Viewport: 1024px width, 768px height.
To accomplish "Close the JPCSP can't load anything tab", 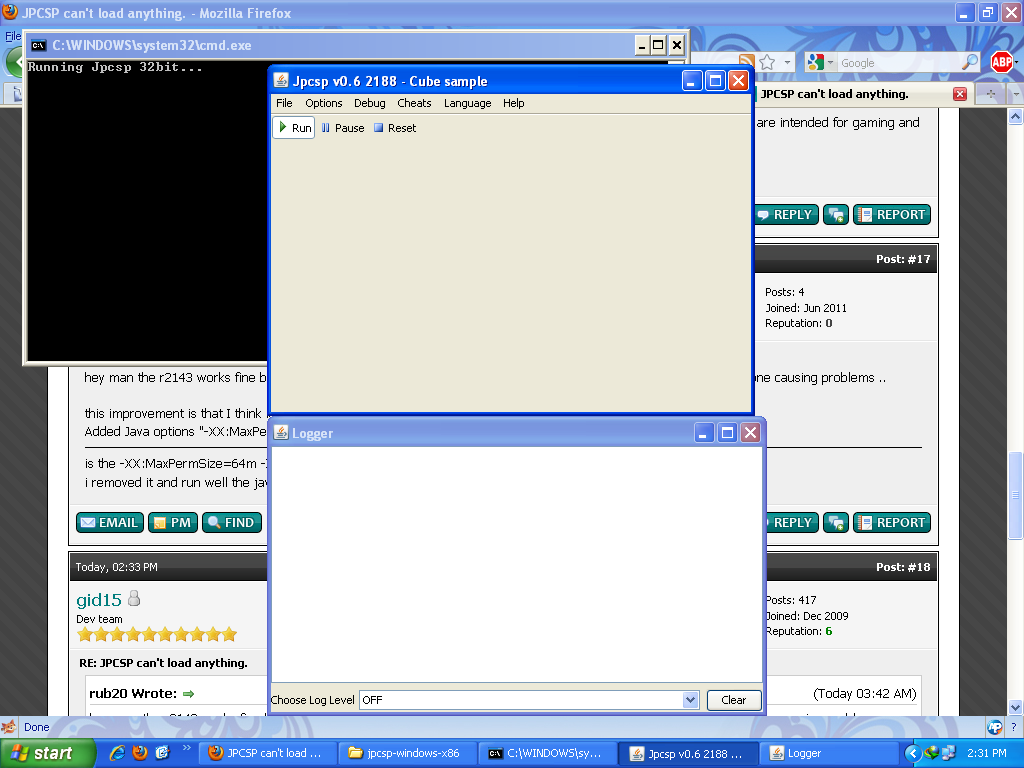I will [x=959, y=94].
